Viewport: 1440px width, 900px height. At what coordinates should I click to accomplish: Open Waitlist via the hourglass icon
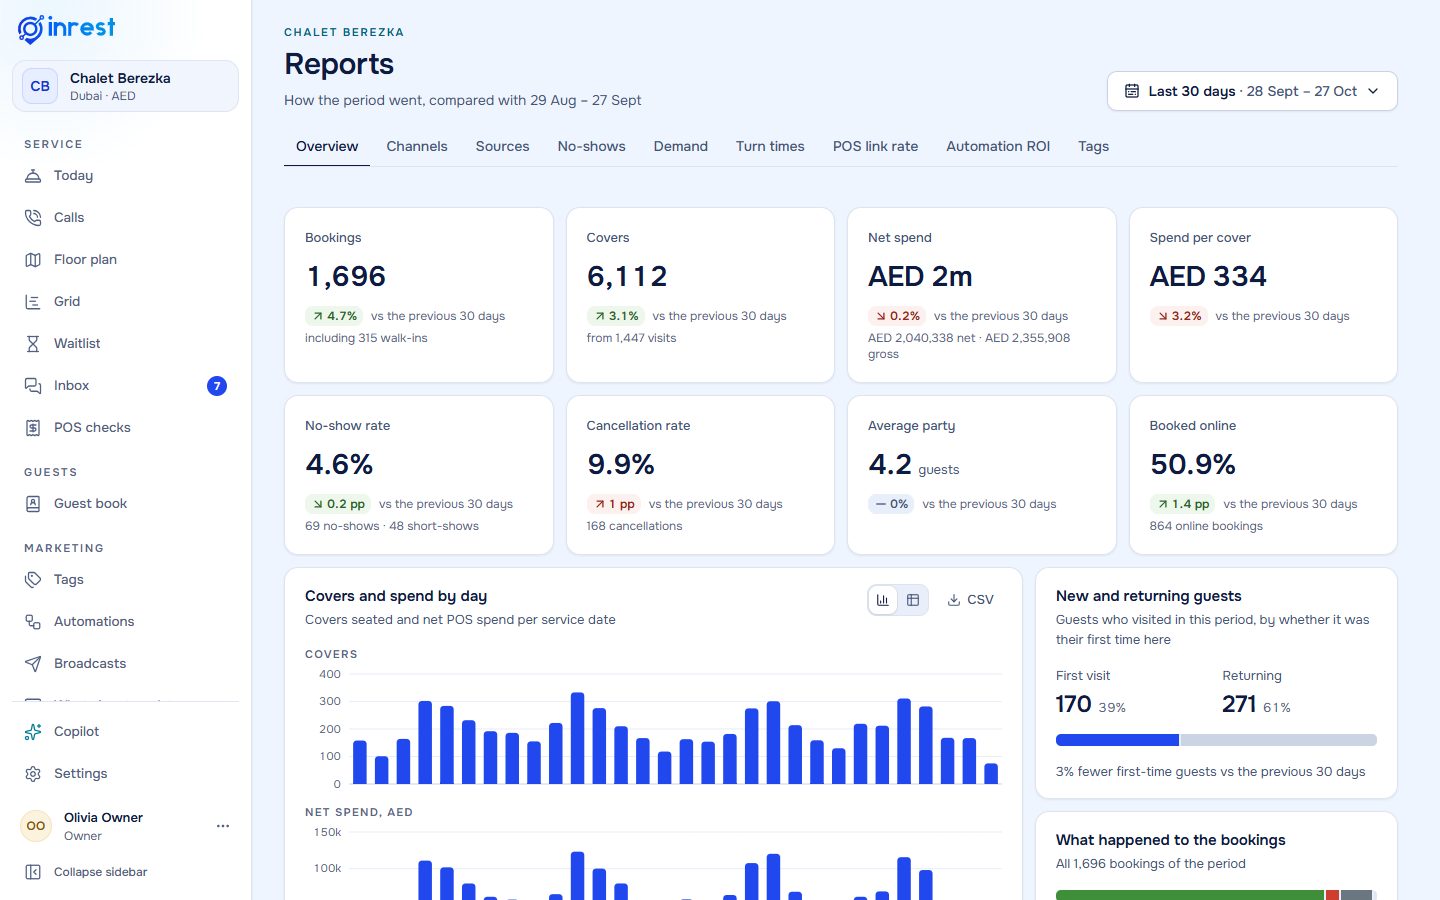tap(33, 343)
